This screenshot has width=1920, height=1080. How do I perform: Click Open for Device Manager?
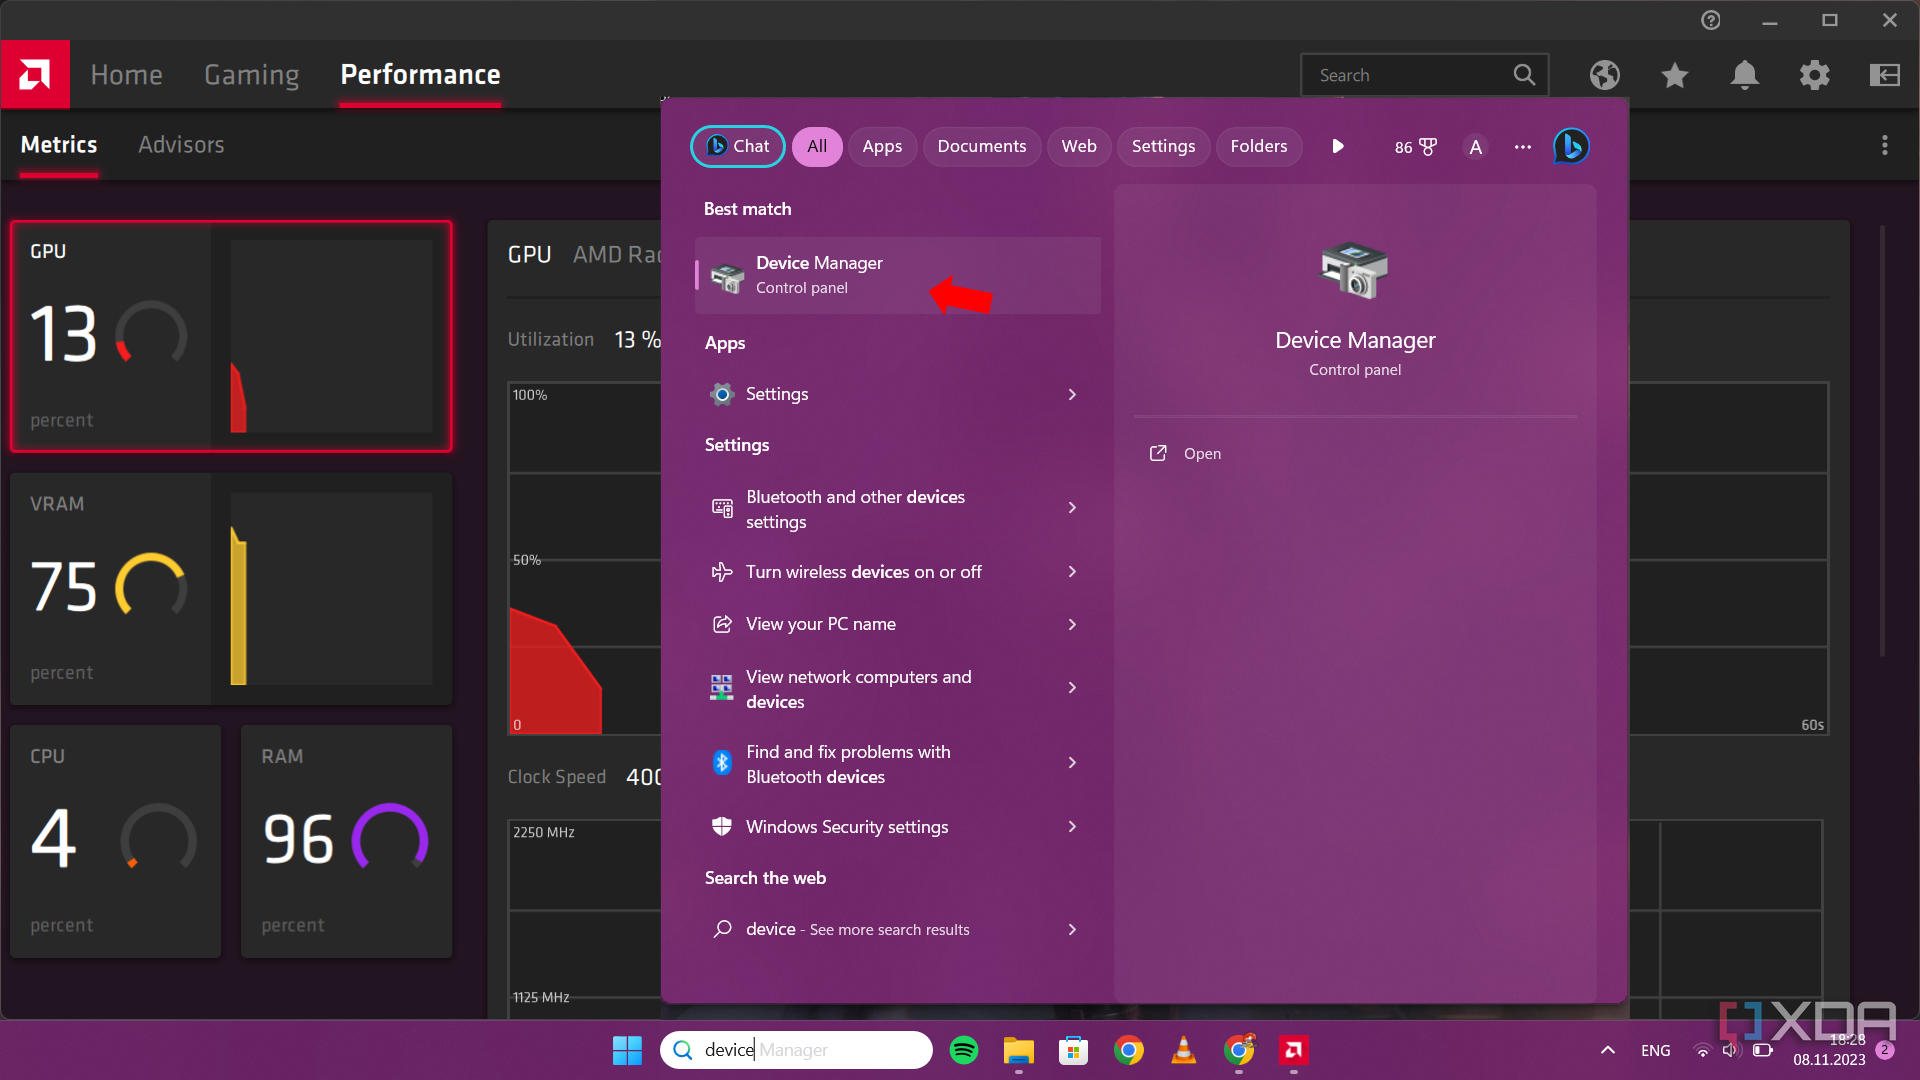click(x=1201, y=454)
